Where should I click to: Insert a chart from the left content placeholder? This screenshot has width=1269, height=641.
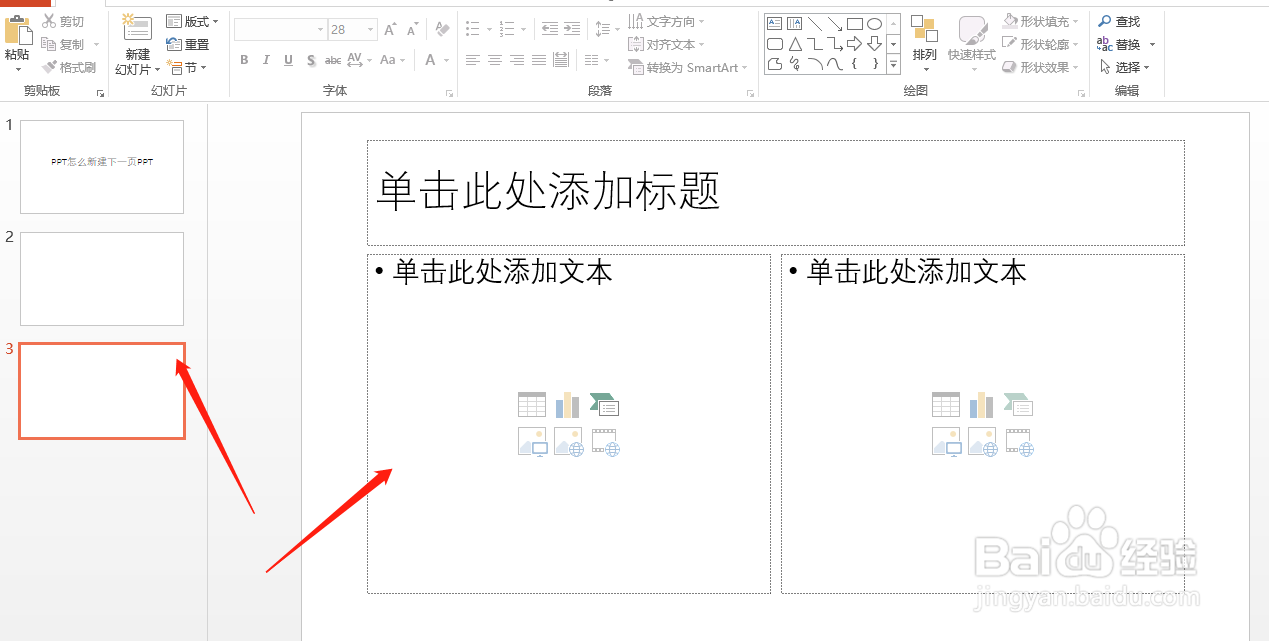[x=567, y=404]
